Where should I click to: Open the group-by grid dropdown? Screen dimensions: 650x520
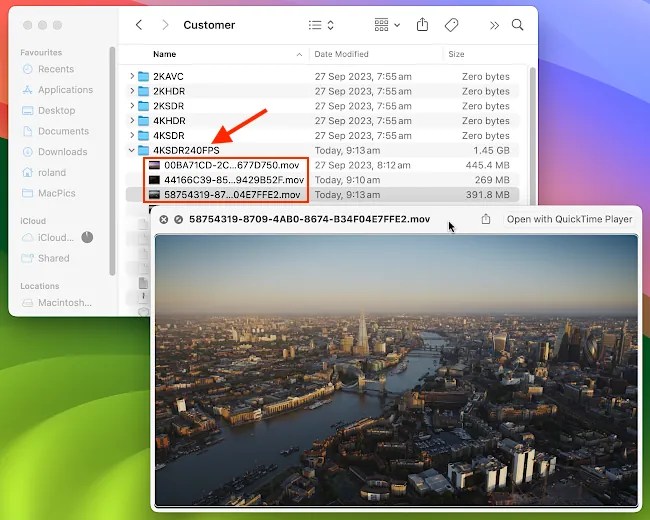[386, 25]
